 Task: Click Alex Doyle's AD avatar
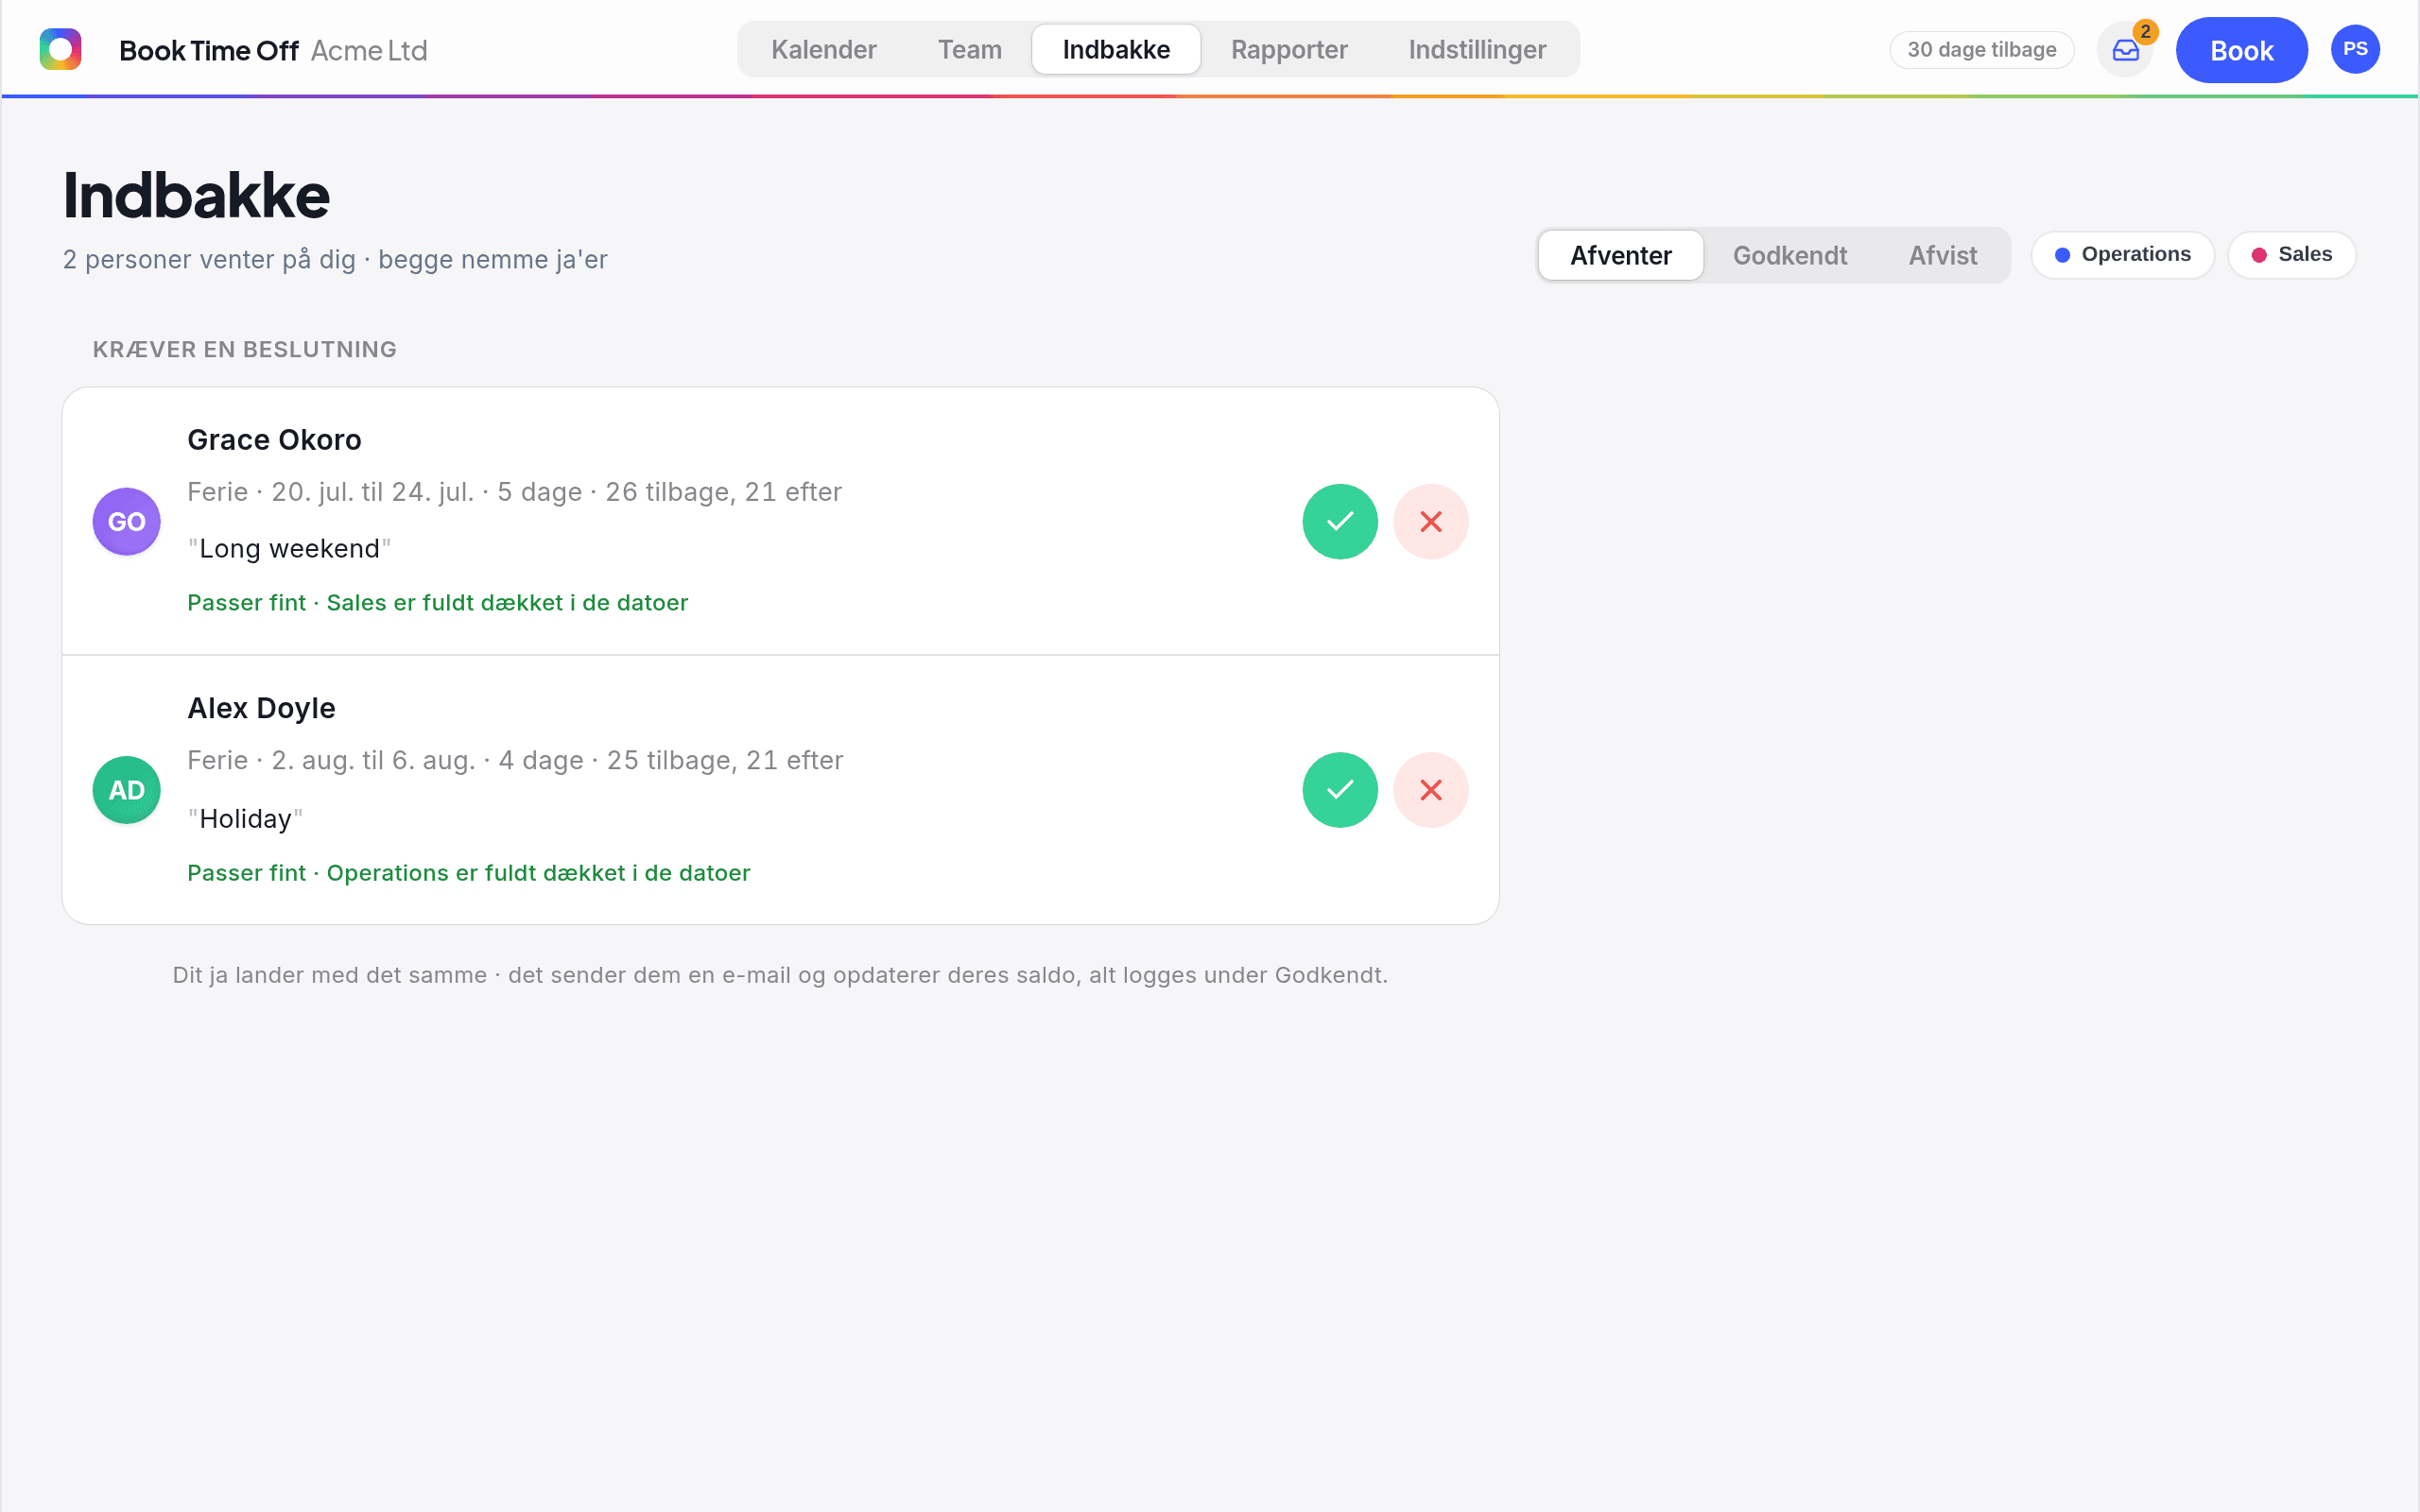pyautogui.click(x=127, y=790)
